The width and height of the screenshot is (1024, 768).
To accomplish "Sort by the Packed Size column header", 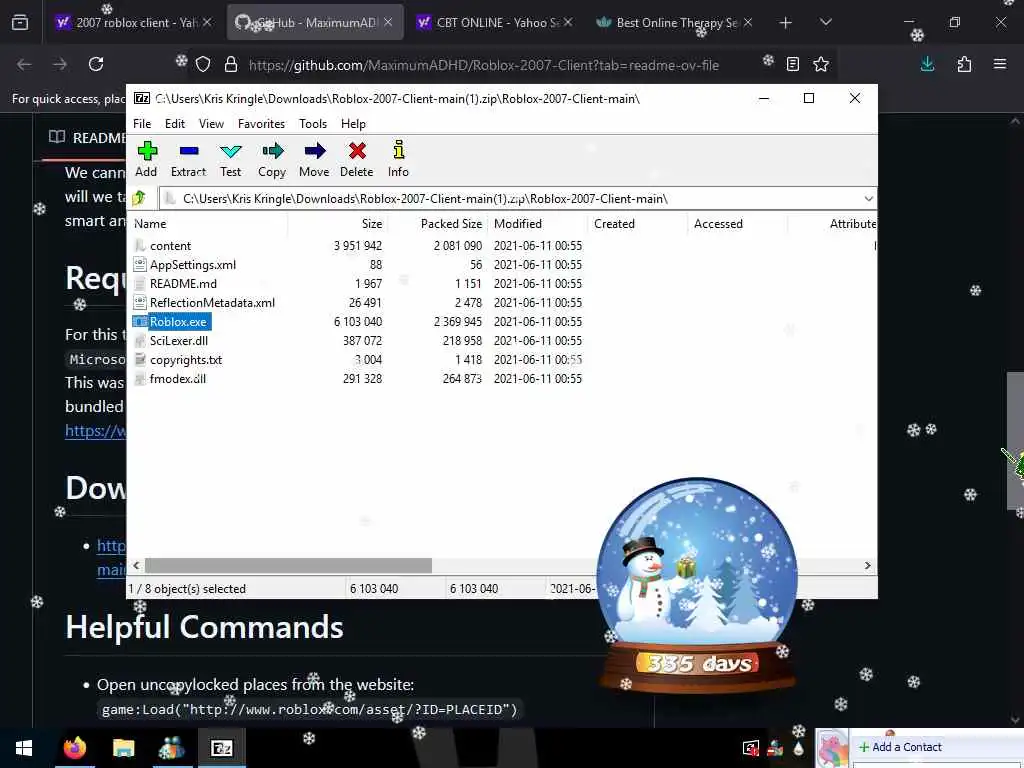I will pyautogui.click(x=438, y=223).
